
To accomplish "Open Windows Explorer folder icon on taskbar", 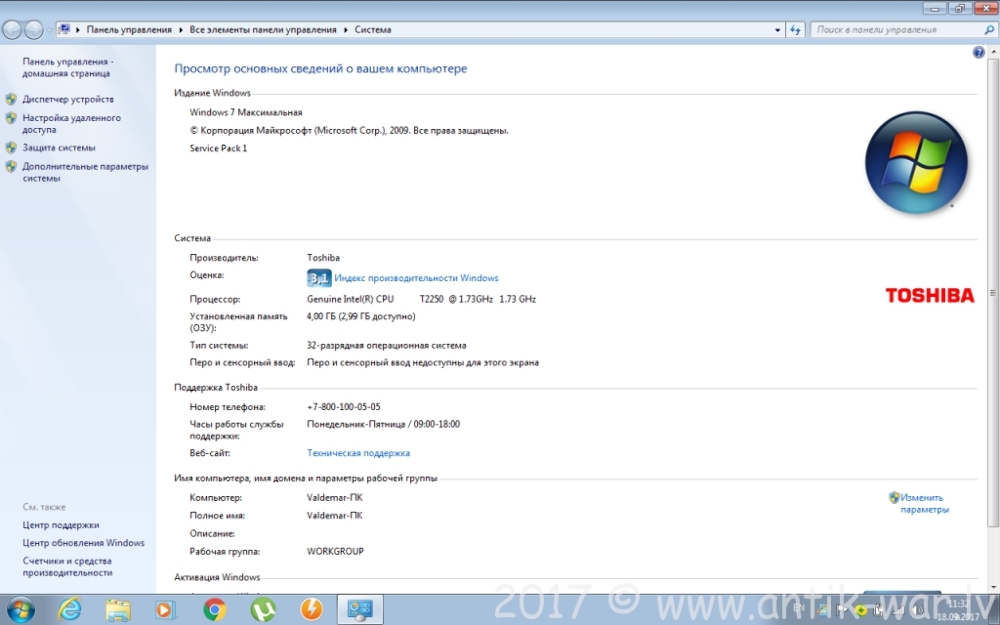I will coord(118,610).
